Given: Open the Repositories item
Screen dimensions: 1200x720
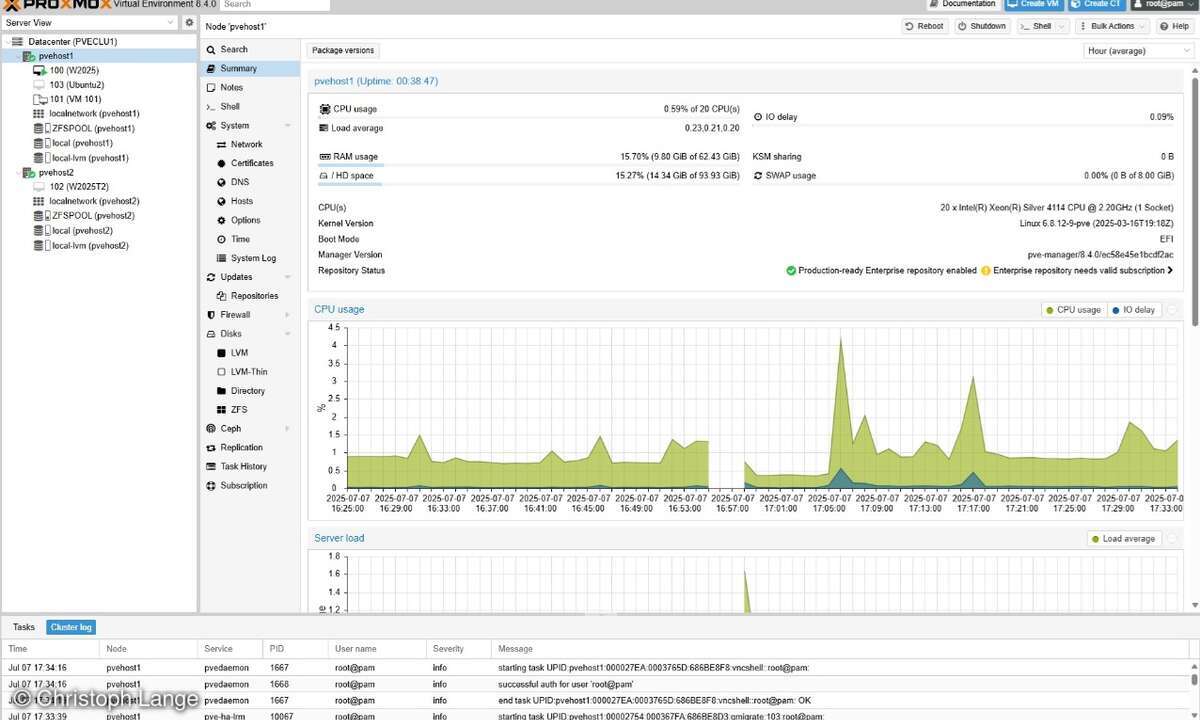Looking at the screenshot, I should click(250, 296).
